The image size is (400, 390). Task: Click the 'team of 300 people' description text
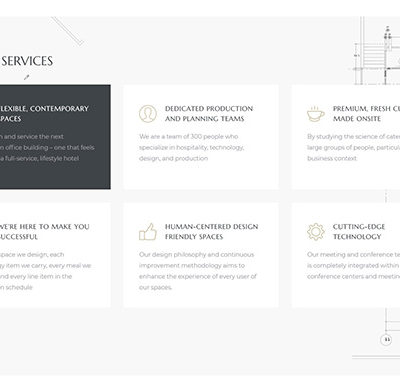(x=191, y=147)
